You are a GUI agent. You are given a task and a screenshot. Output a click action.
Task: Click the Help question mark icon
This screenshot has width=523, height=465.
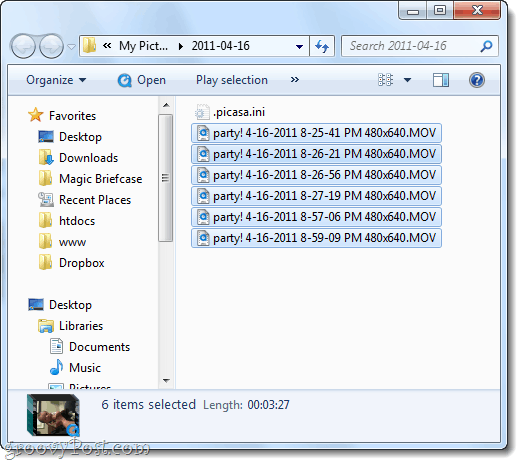pyautogui.click(x=476, y=80)
